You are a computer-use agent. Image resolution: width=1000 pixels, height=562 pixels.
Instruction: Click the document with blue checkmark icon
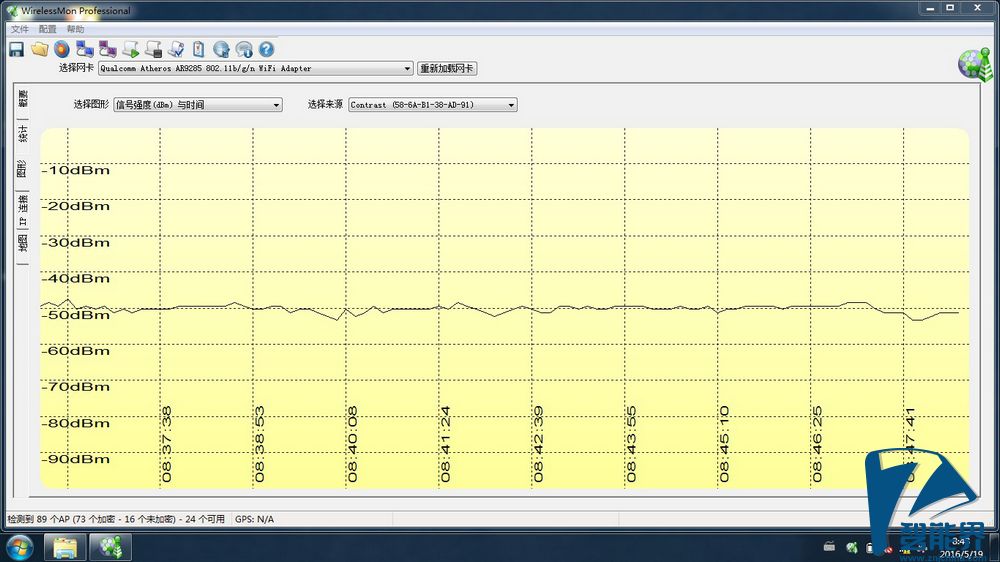click(x=177, y=49)
